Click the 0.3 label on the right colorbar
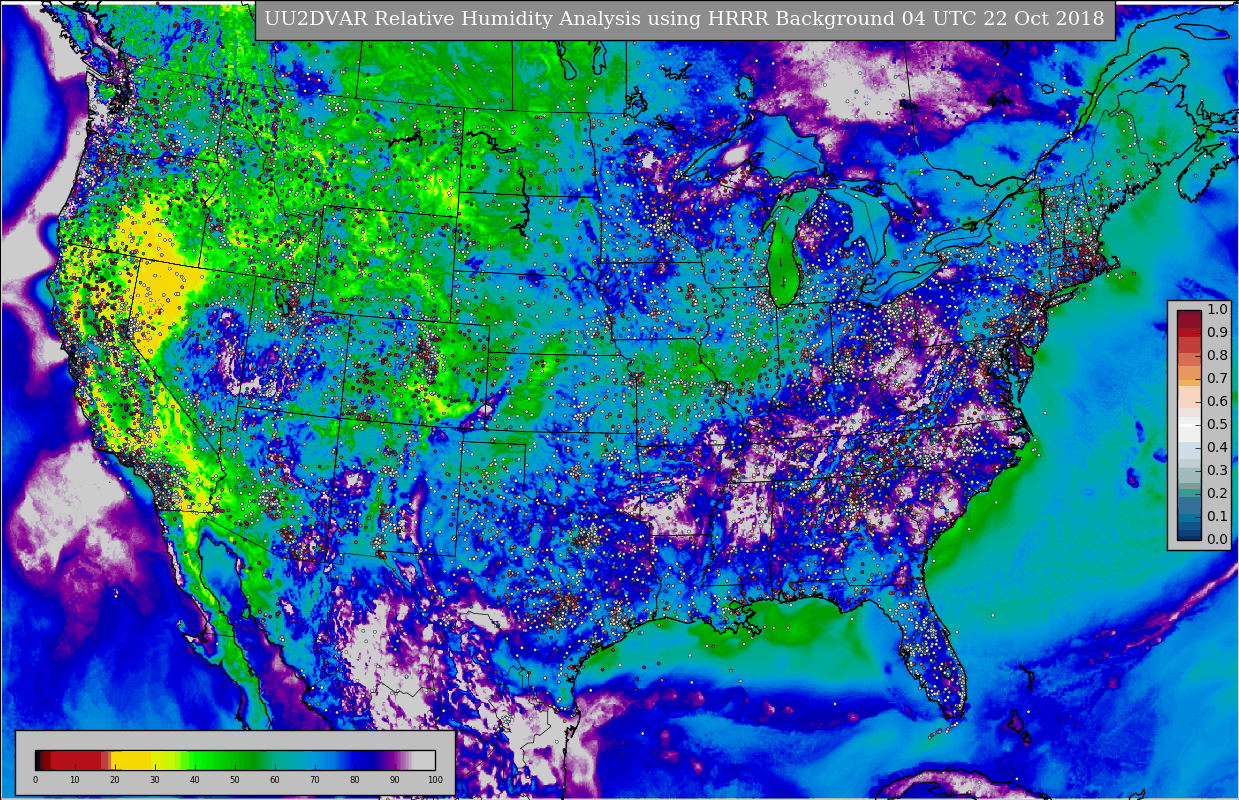1239x800 pixels. coord(1217,471)
